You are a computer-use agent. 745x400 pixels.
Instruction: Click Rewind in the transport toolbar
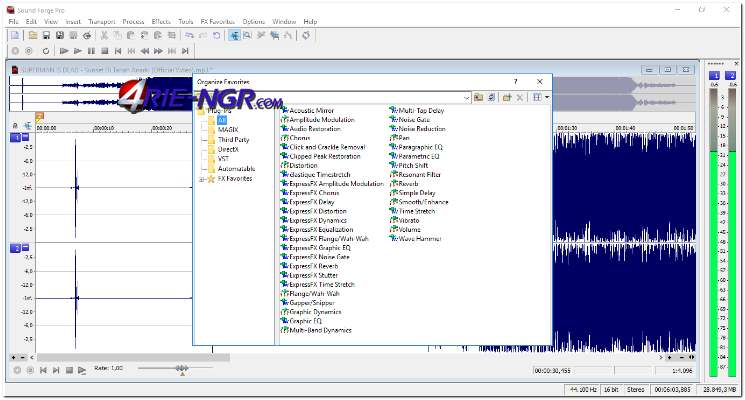click(x=145, y=51)
